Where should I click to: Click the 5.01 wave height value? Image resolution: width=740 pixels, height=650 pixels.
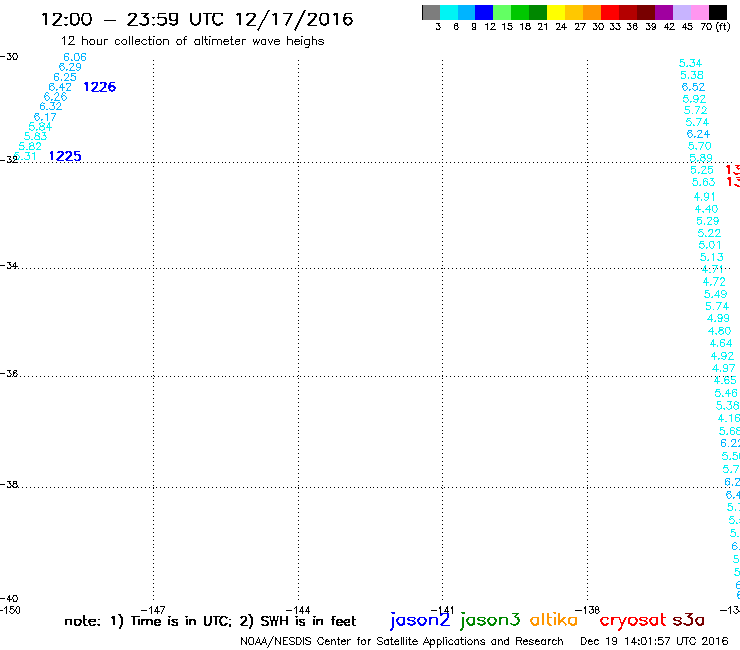pyautogui.click(x=710, y=245)
